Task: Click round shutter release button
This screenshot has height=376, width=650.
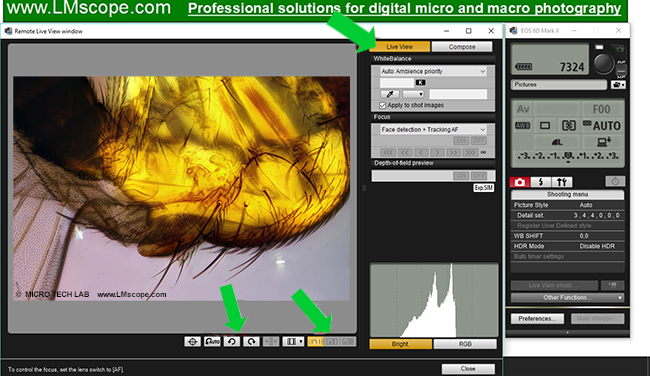Action: (603, 63)
